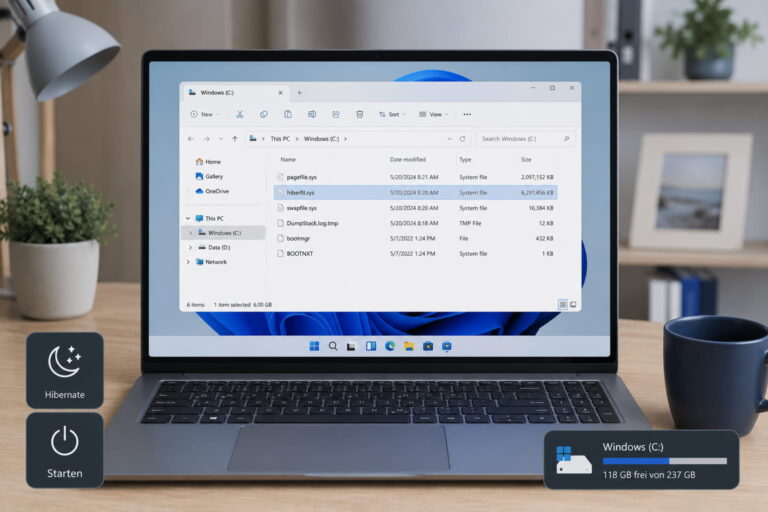Open taskbar Search
Image resolution: width=768 pixels, height=512 pixels.
point(333,346)
